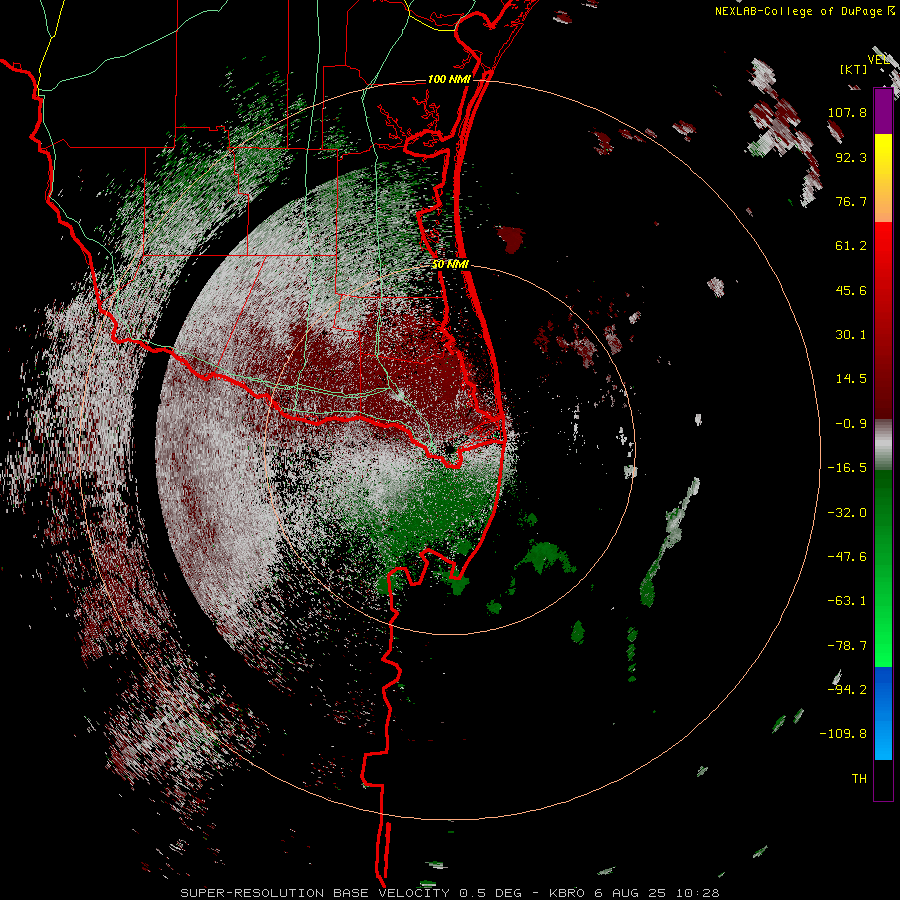The height and width of the screenshot is (900, 900).
Task: Click the -0.9 velocity scale label
Action: [x=851, y=424]
